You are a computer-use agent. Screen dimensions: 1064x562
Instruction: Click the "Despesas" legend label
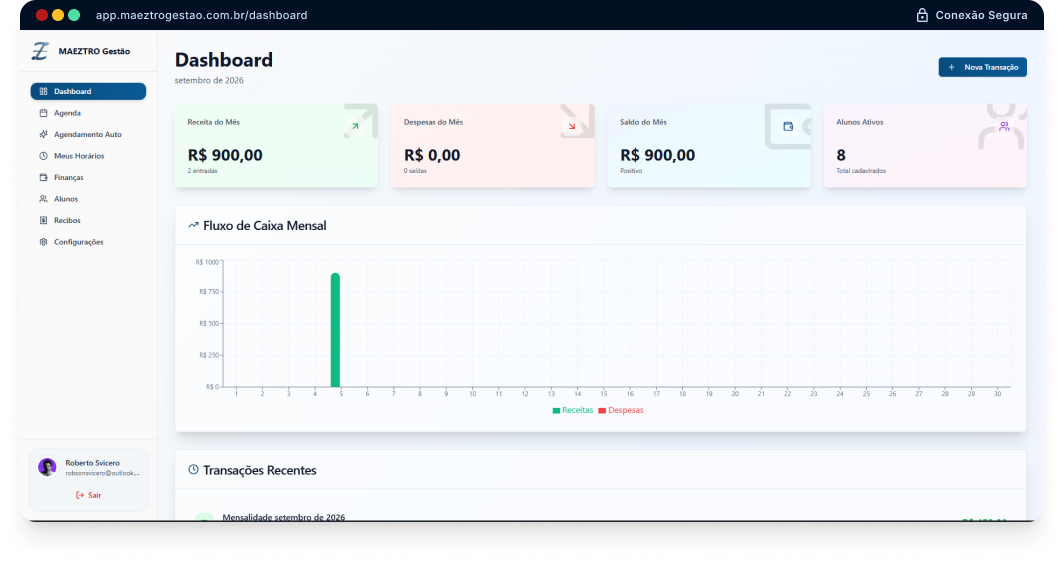(626, 411)
